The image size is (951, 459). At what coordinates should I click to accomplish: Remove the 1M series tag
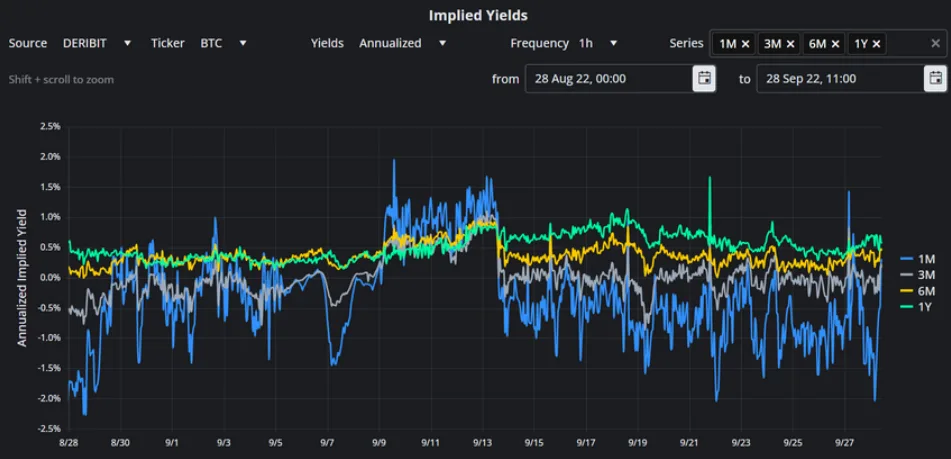coord(746,44)
